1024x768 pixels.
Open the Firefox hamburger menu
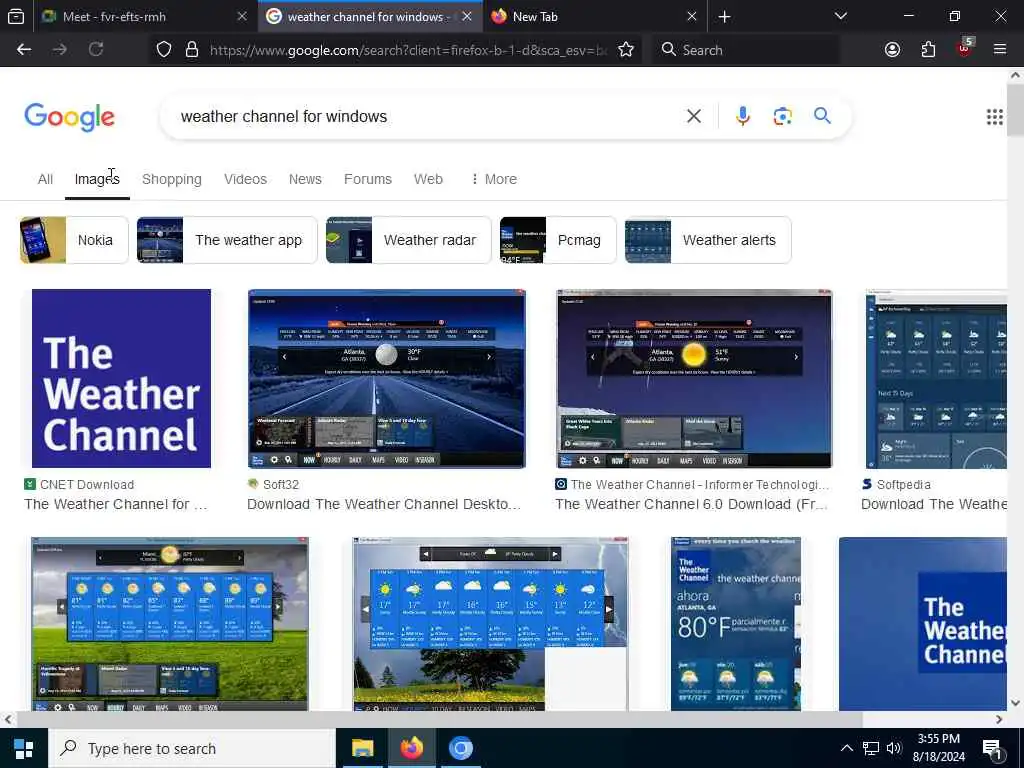coord(1000,50)
